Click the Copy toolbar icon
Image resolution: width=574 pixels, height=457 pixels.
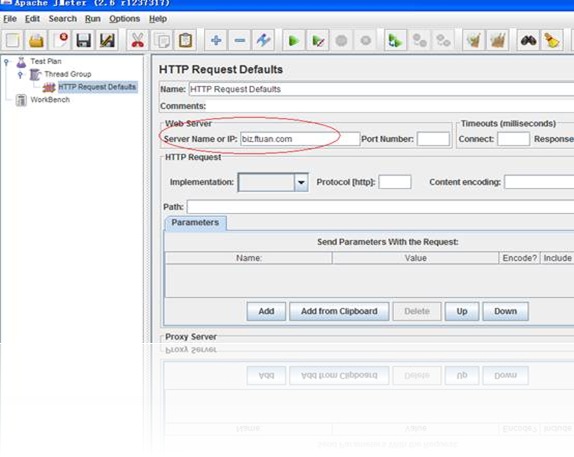click(161, 40)
